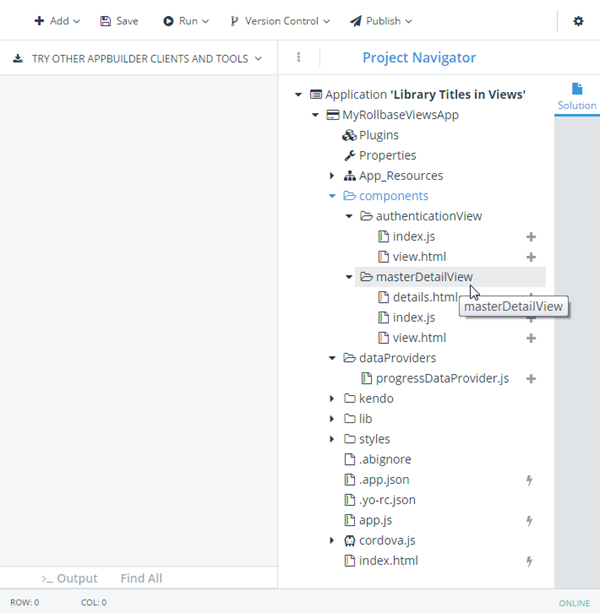The image size is (600, 613).
Task: Click the Application window icon
Action: point(316,95)
